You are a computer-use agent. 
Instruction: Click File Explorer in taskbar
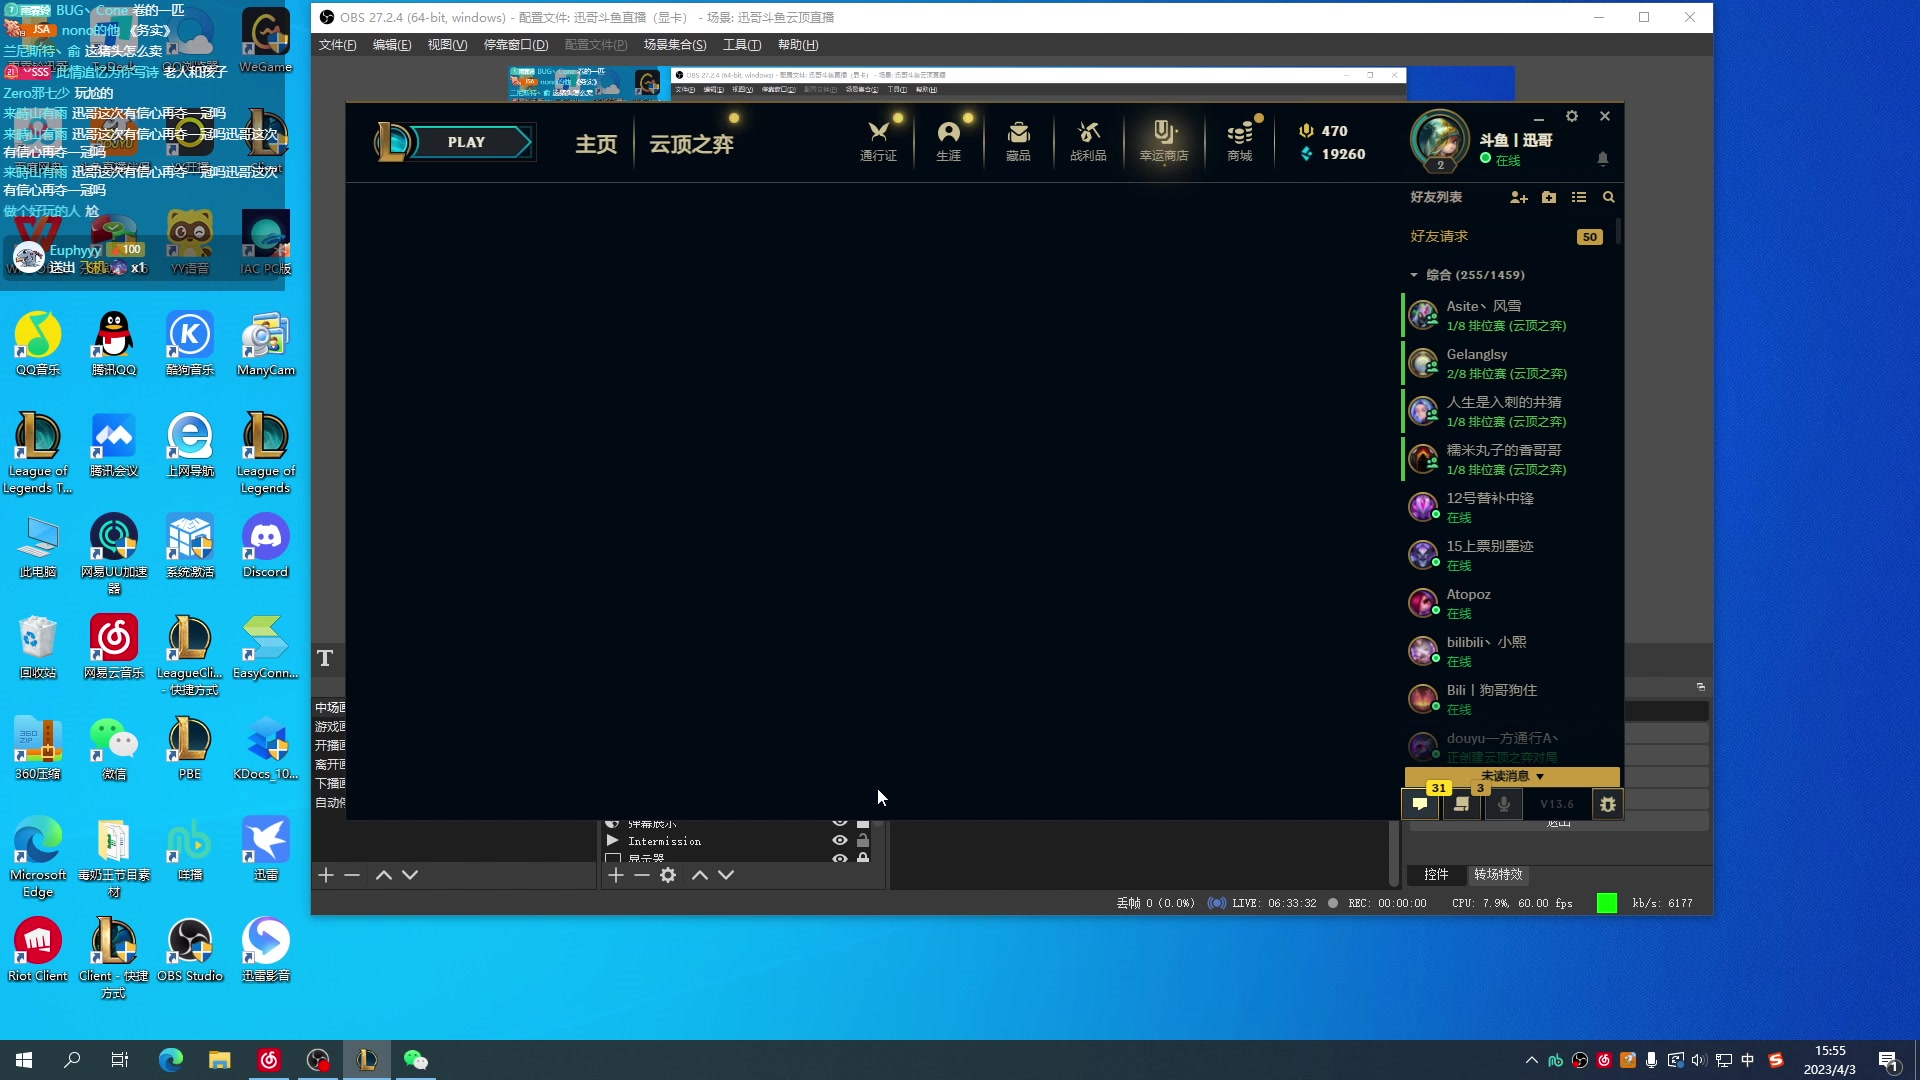pyautogui.click(x=219, y=1060)
